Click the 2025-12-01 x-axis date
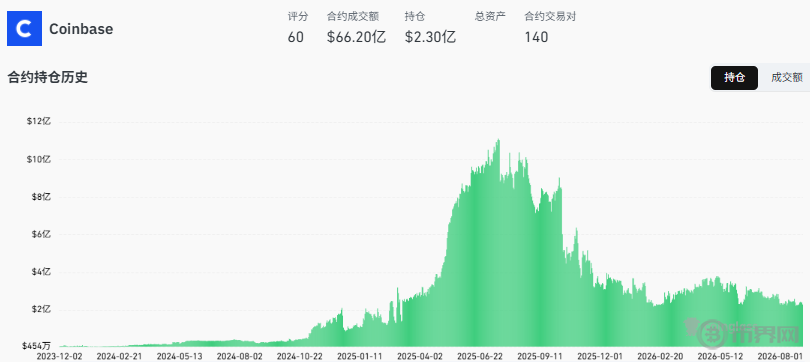The image size is (810, 362). 600,356
